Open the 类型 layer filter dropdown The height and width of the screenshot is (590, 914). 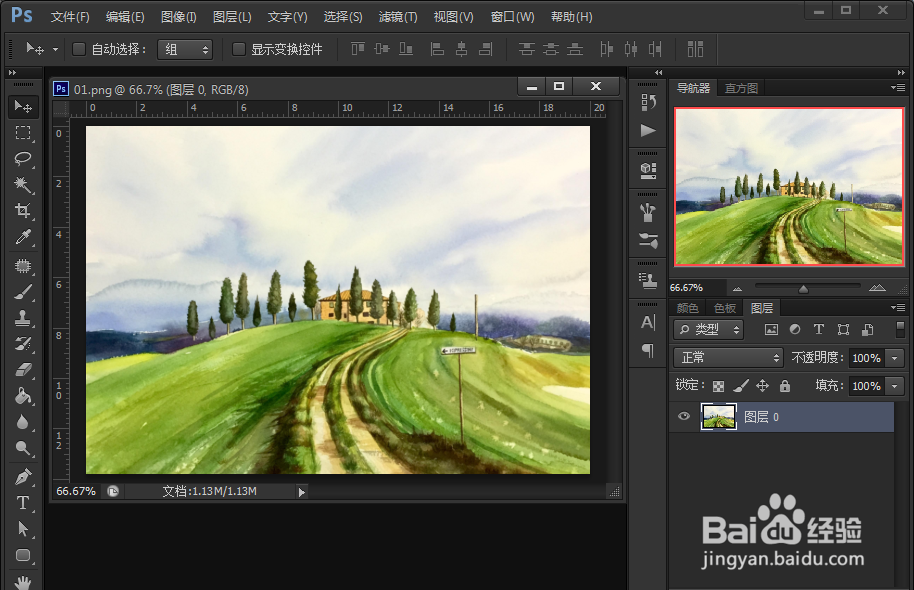pyautogui.click(x=708, y=329)
